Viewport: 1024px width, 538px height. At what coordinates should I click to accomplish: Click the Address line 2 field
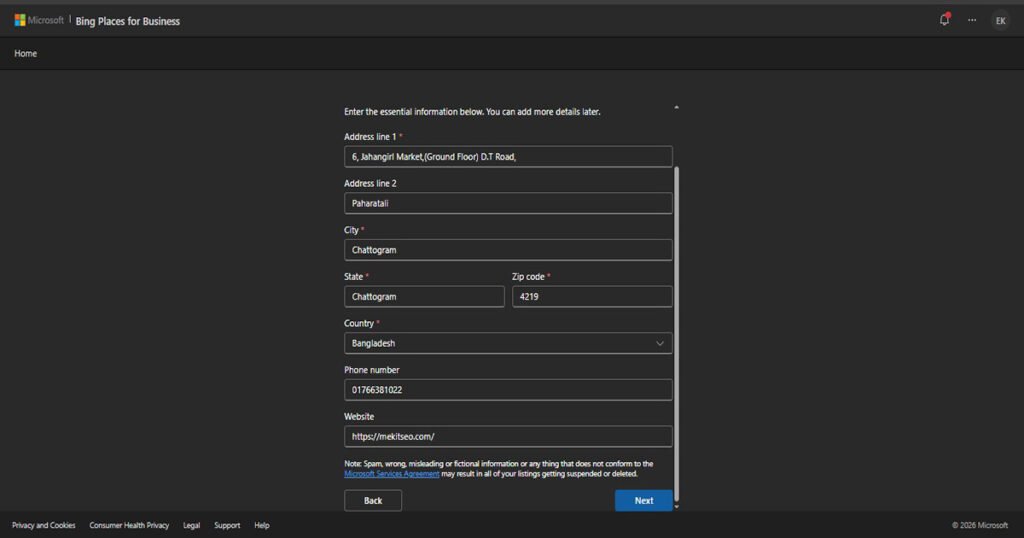(x=508, y=203)
